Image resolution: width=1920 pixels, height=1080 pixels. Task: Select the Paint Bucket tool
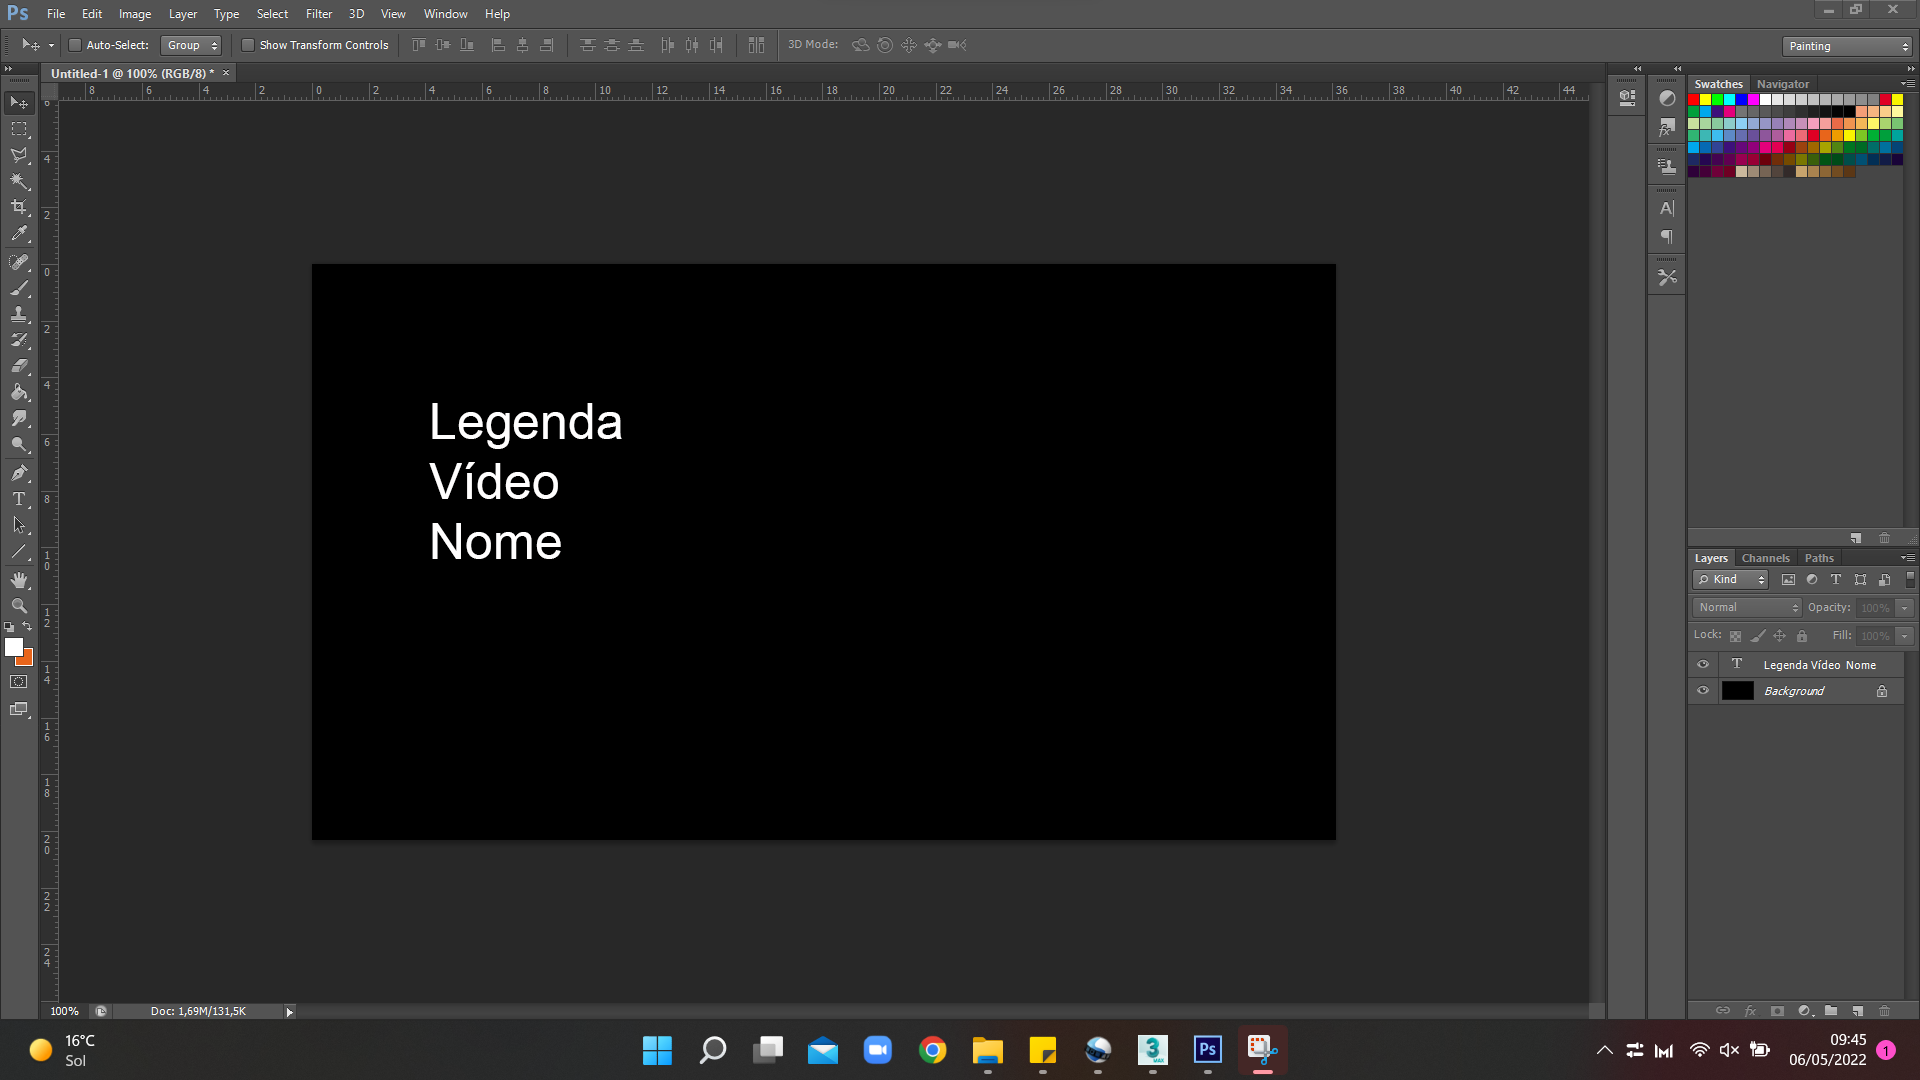point(19,392)
